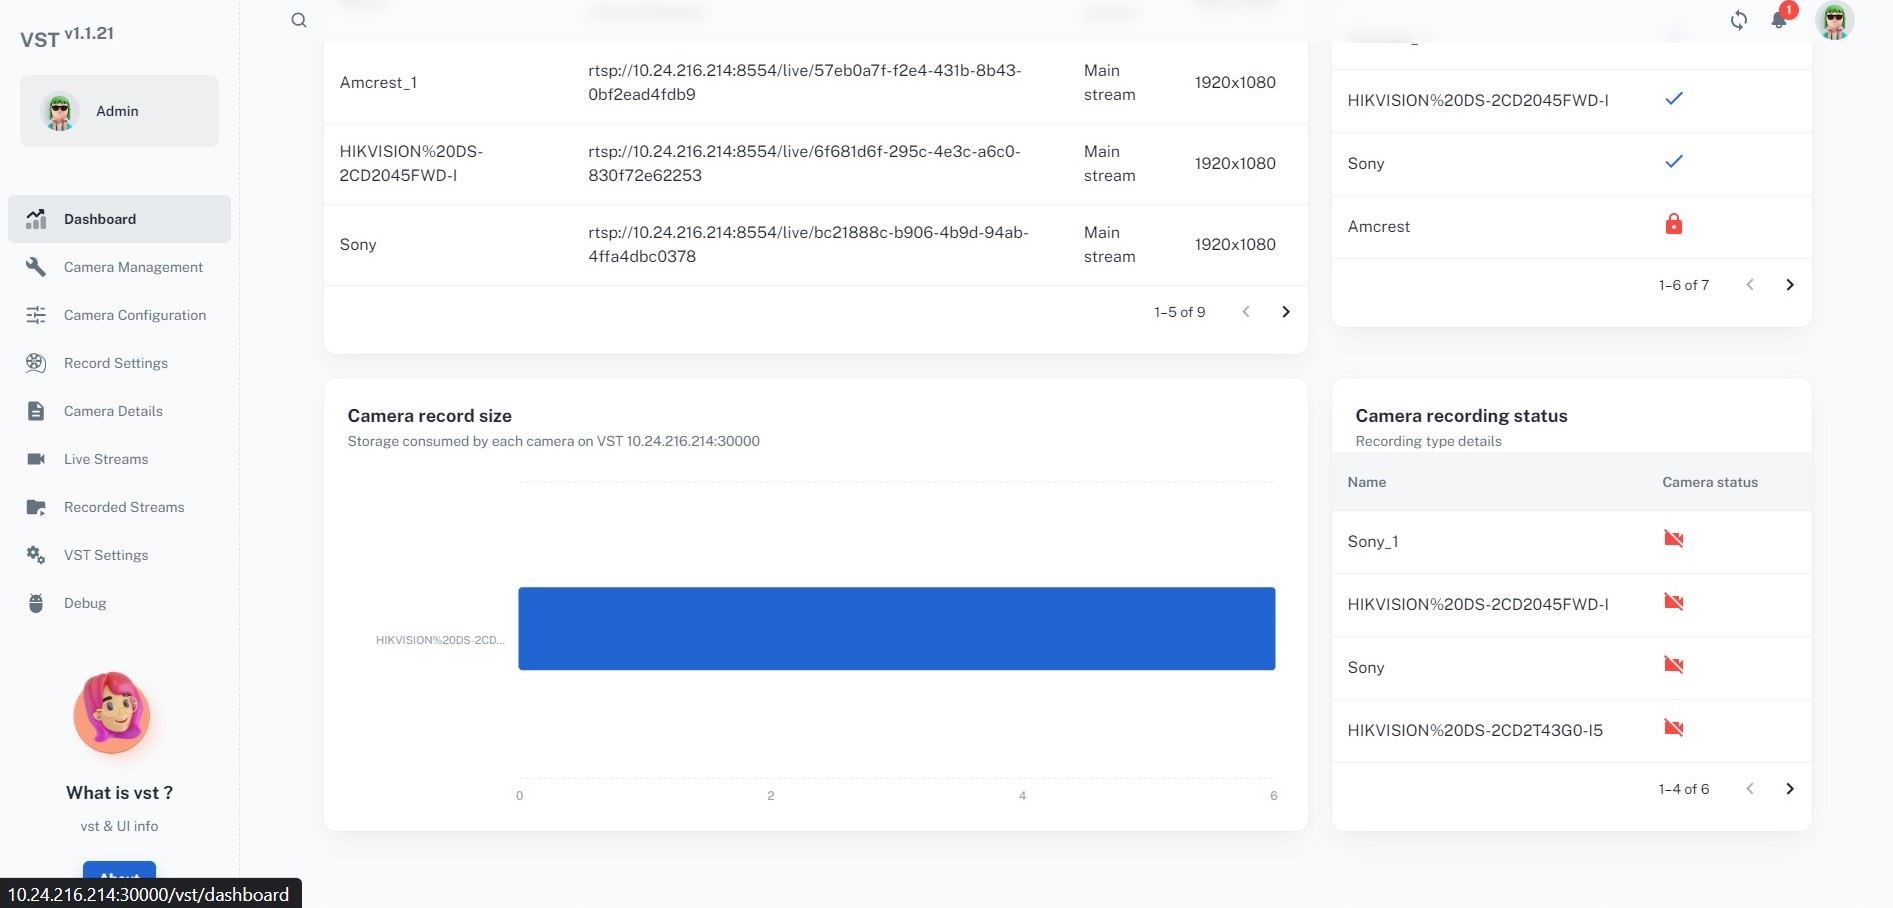The width and height of the screenshot is (1893, 908).
Task: Click recording-off camera icon for Sony_1
Action: pos(1673,540)
